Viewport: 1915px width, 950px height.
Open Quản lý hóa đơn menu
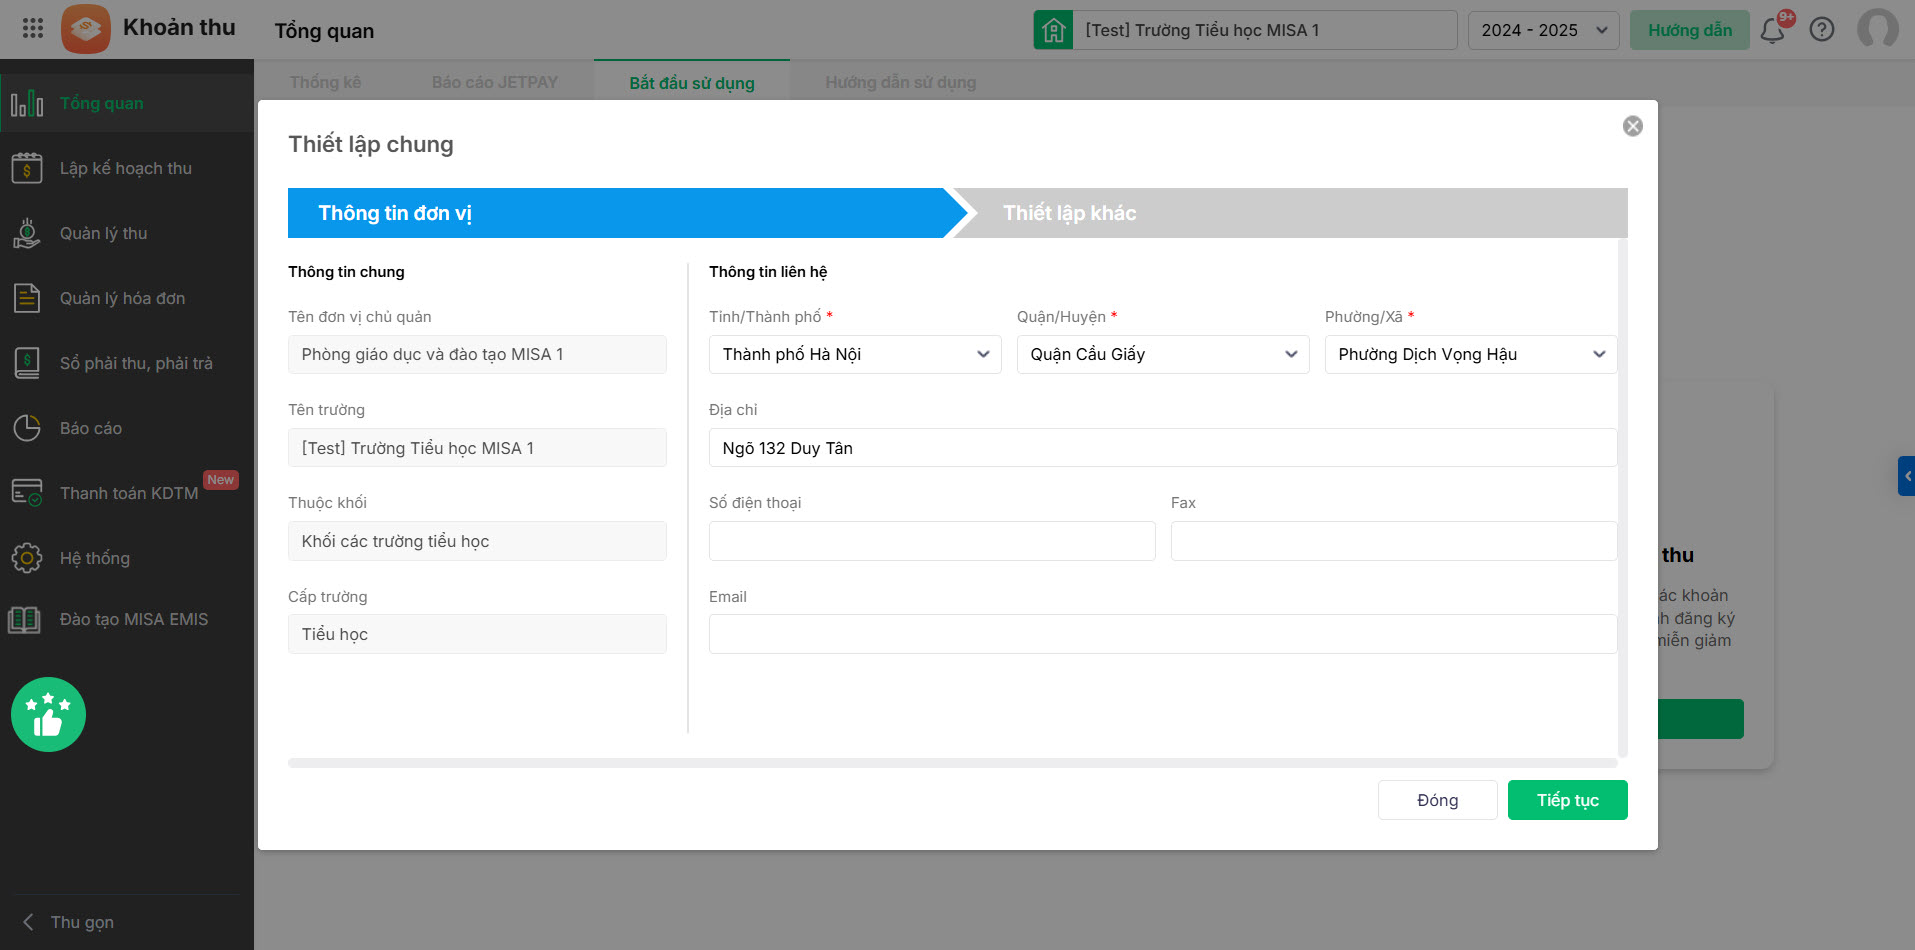[127, 298]
